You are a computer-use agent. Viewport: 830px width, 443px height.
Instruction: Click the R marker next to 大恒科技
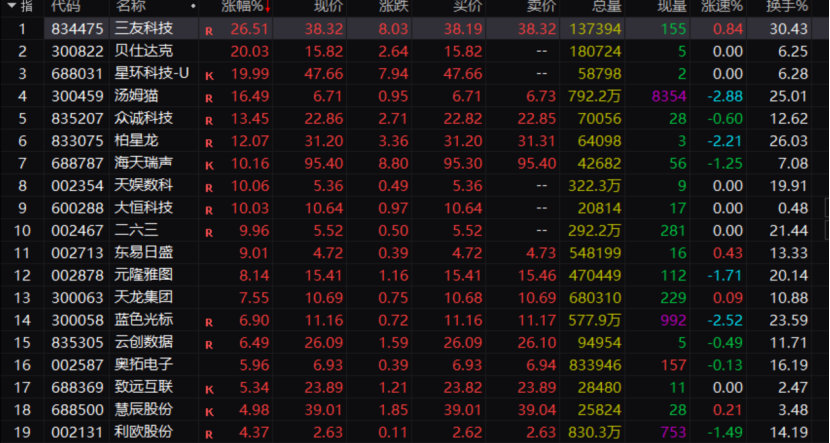point(209,209)
